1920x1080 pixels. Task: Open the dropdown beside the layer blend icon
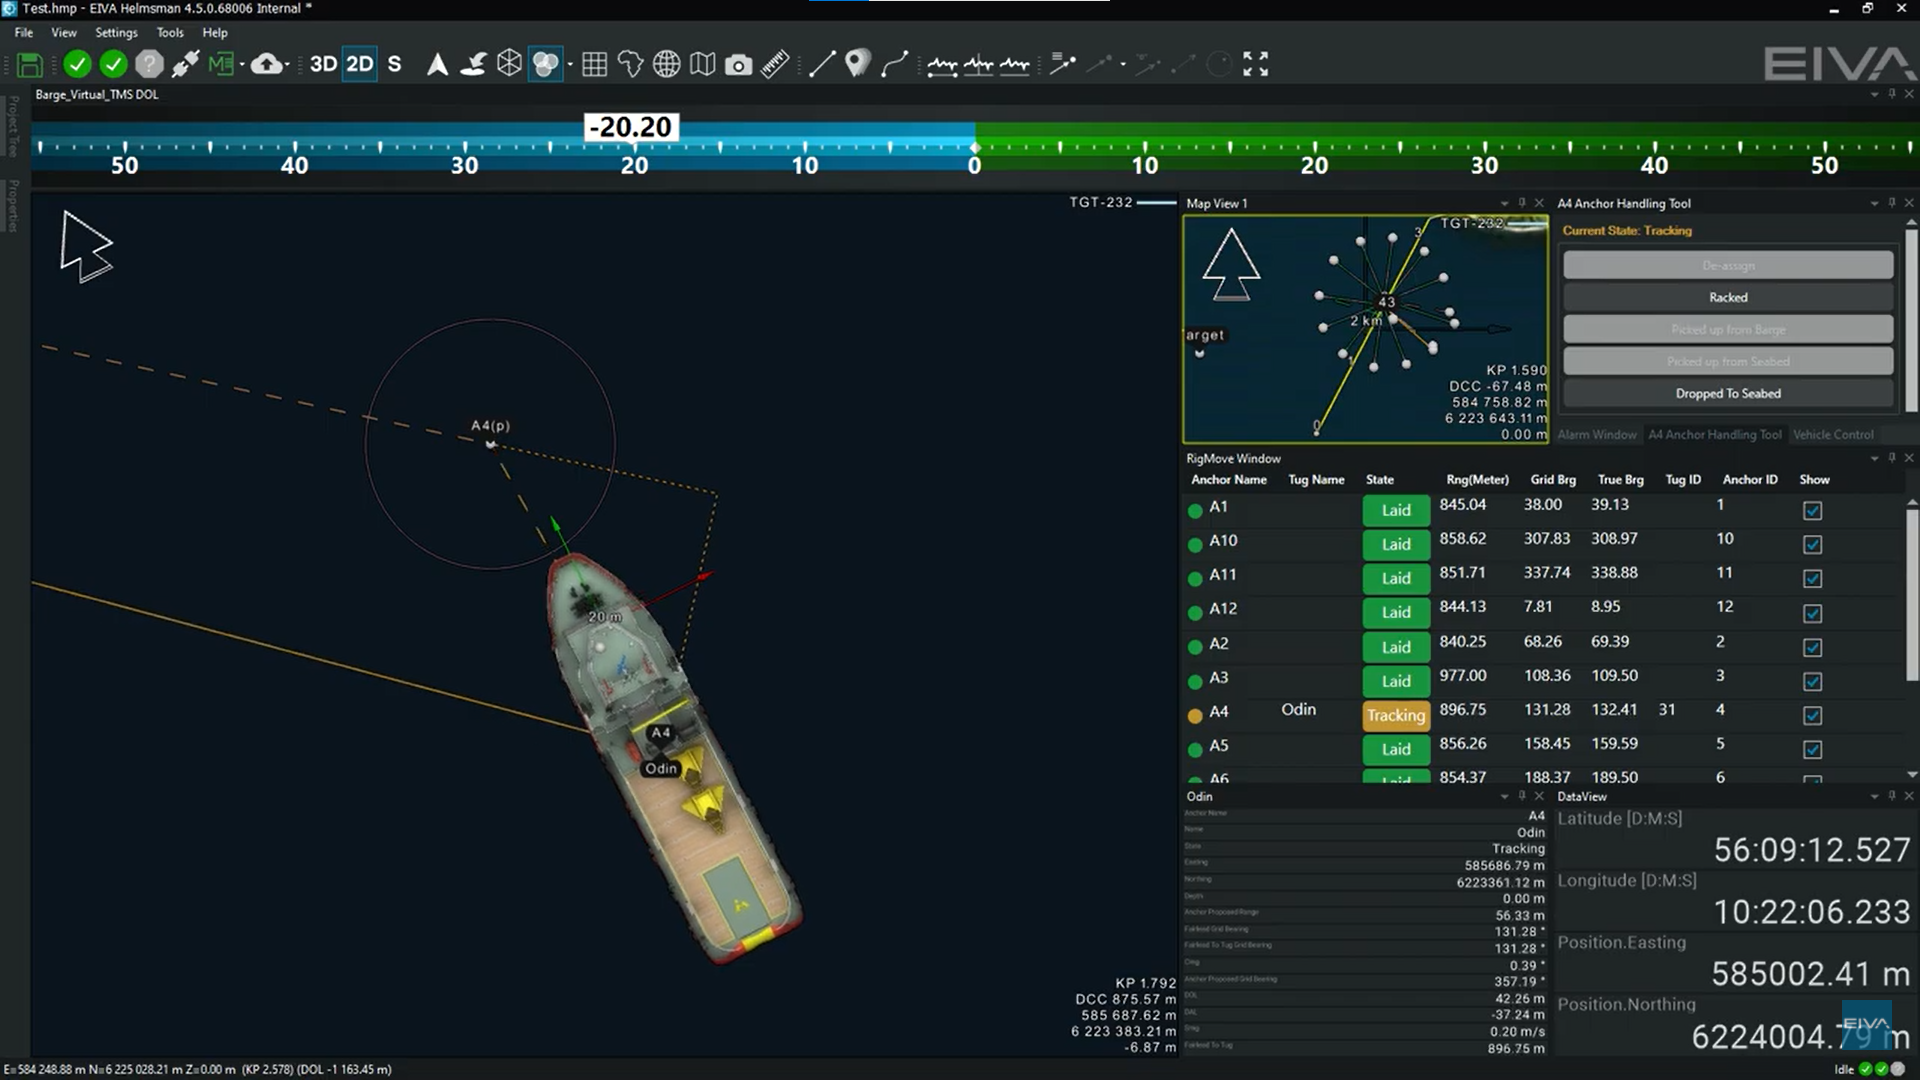(x=568, y=64)
